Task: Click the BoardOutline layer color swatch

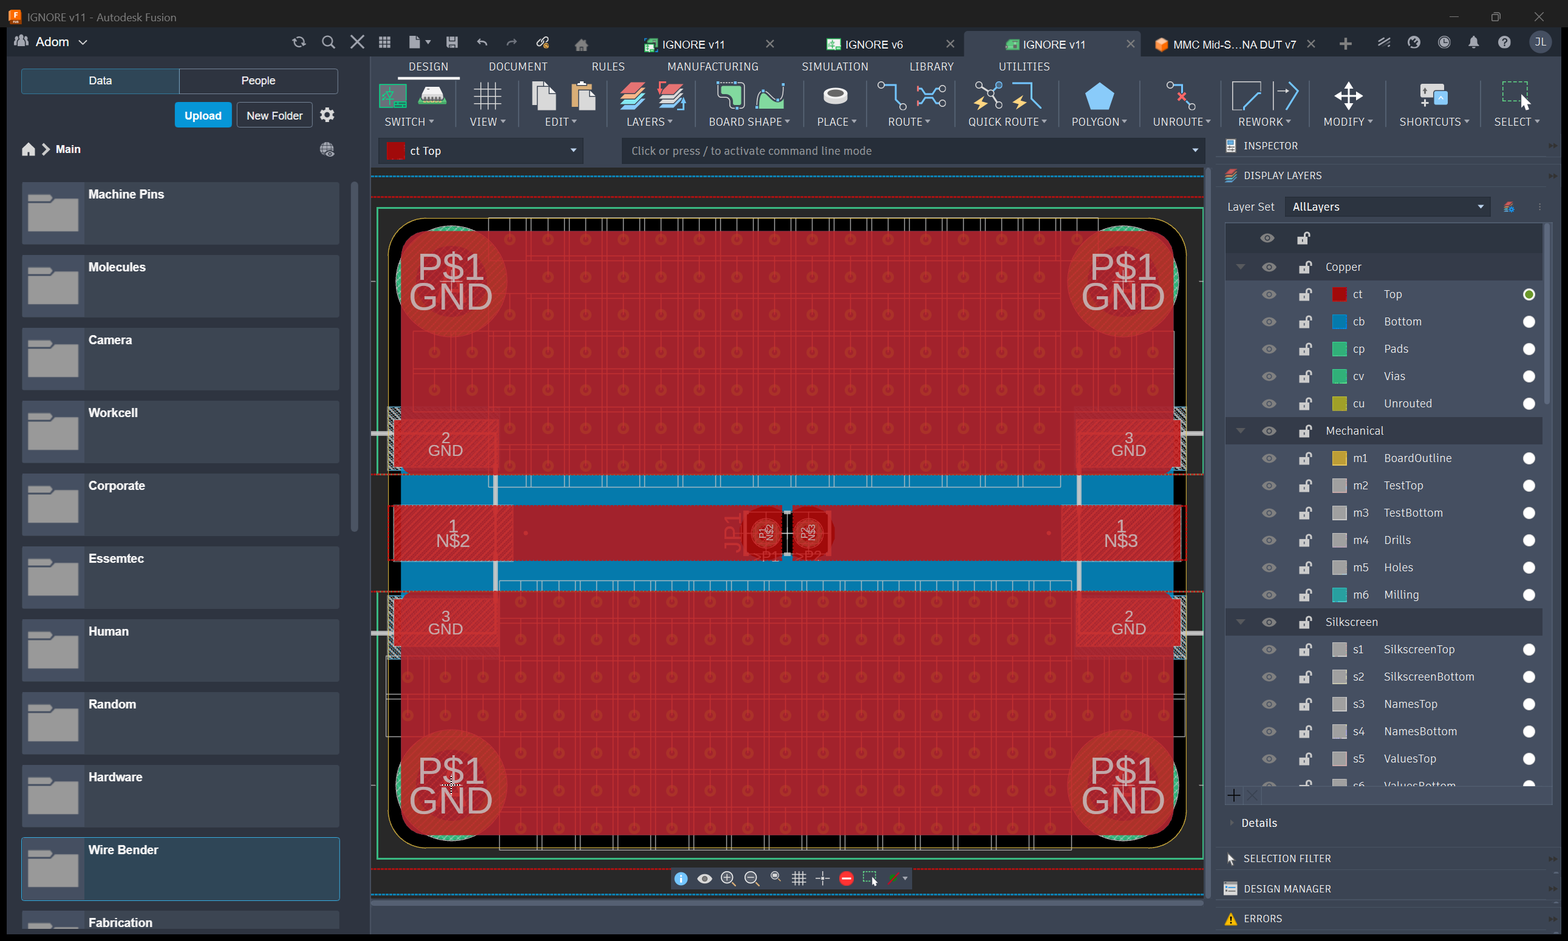Action: point(1339,458)
